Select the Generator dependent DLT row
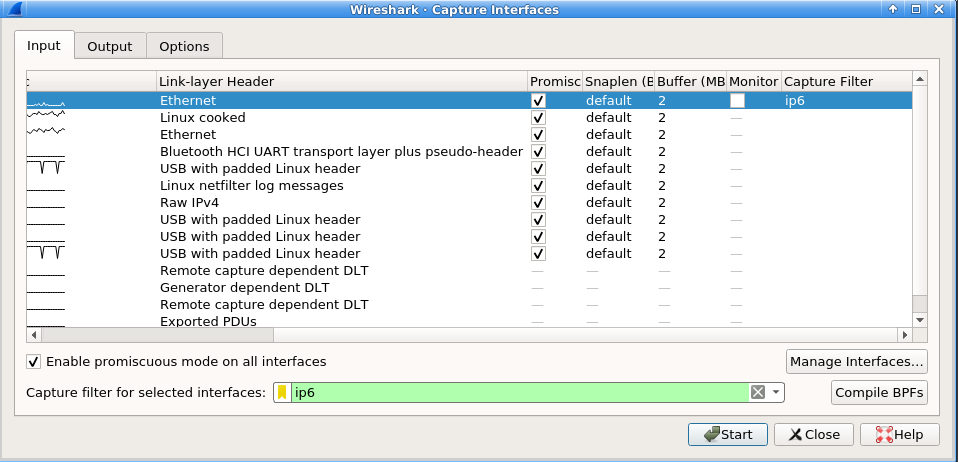Viewport: 958px width, 462px height. pos(469,288)
